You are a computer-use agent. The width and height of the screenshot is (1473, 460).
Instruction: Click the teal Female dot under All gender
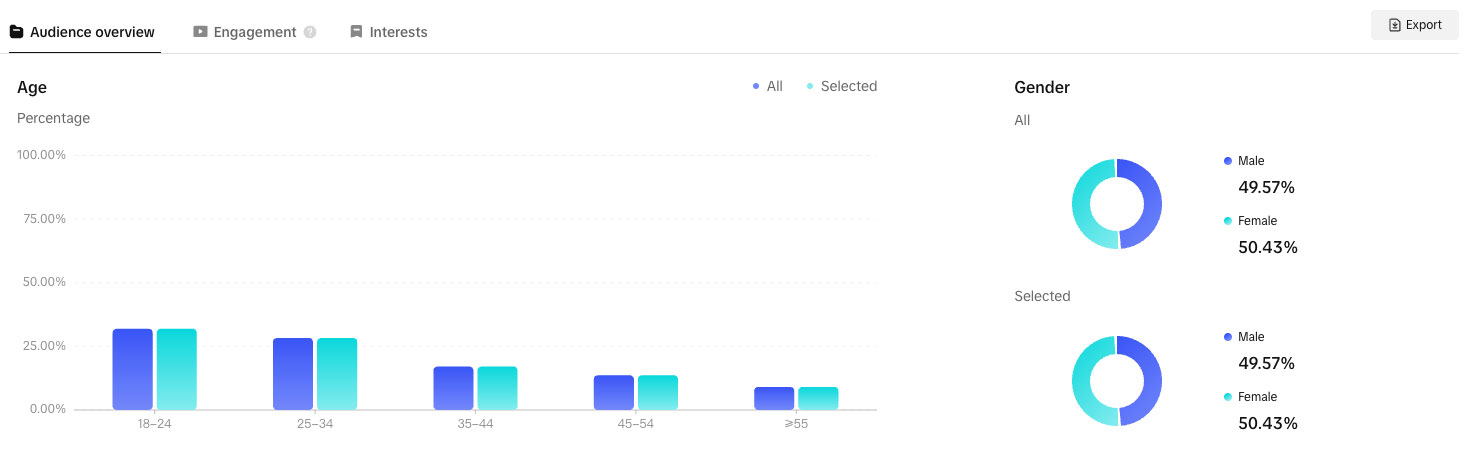1228,221
